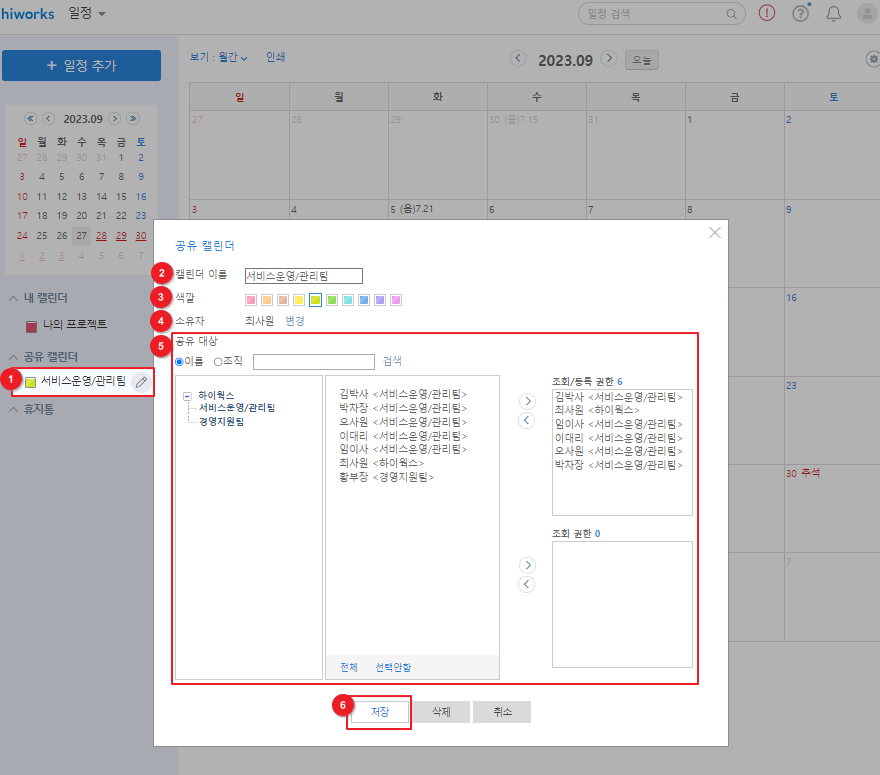Select 최사원 <하이웍스> in 조회/등록 권한 list
The image size is (880, 775).
pos(597,410)
